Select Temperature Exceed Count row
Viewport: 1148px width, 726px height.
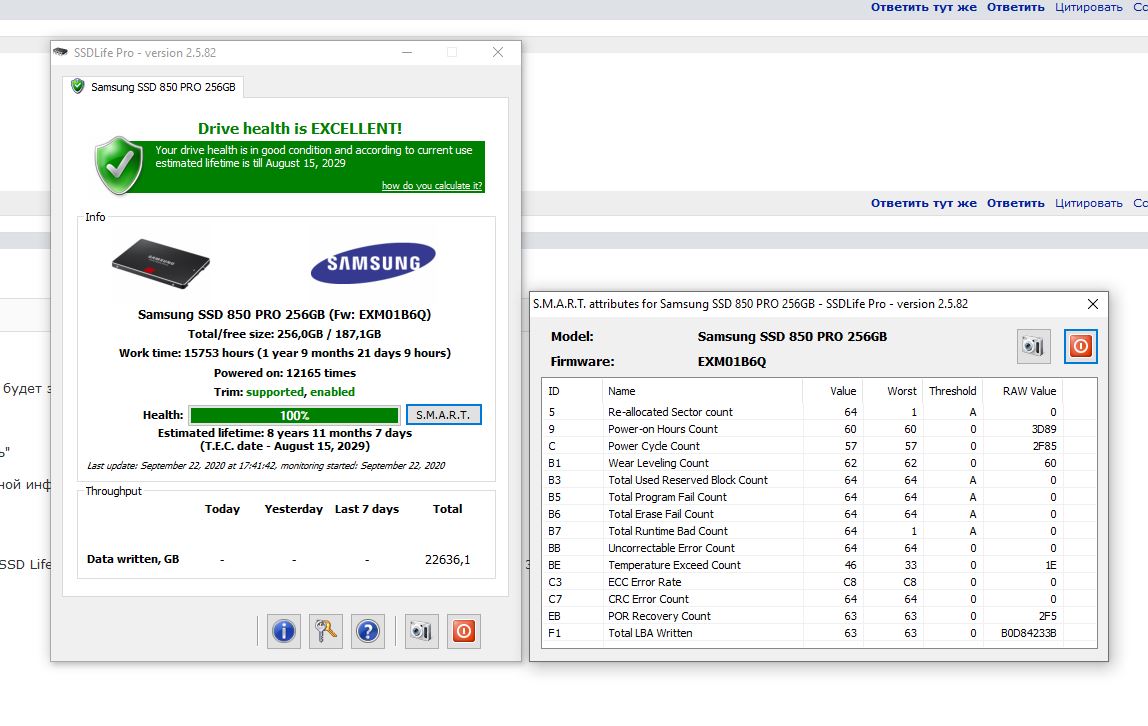(x=819, y=565)
